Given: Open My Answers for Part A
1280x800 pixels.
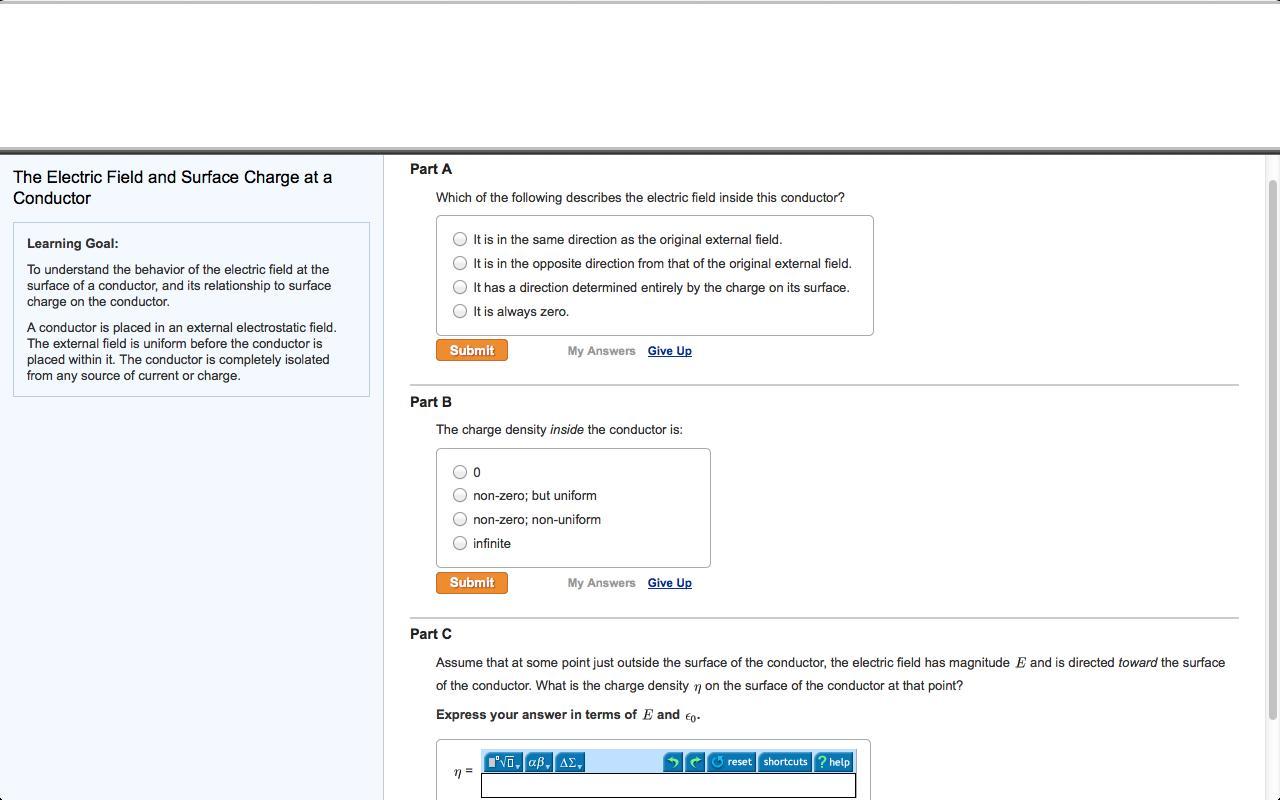Looking at the screenshot, I should click(601, 351).
